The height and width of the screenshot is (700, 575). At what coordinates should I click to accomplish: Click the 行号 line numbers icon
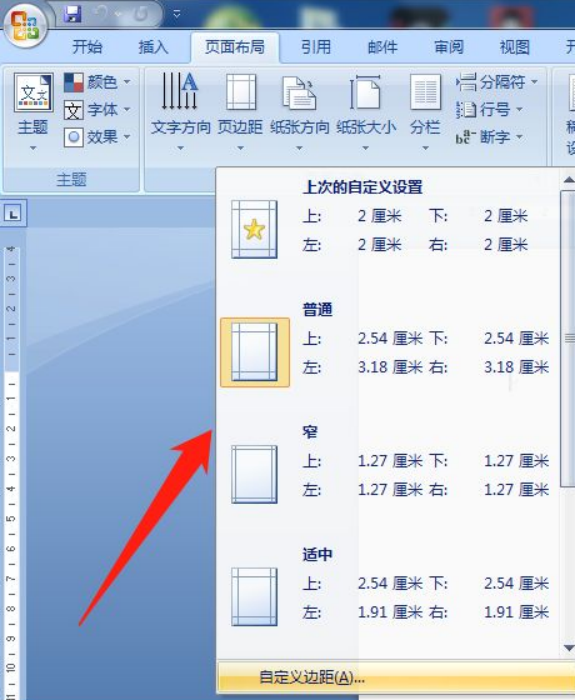point(466,109)
